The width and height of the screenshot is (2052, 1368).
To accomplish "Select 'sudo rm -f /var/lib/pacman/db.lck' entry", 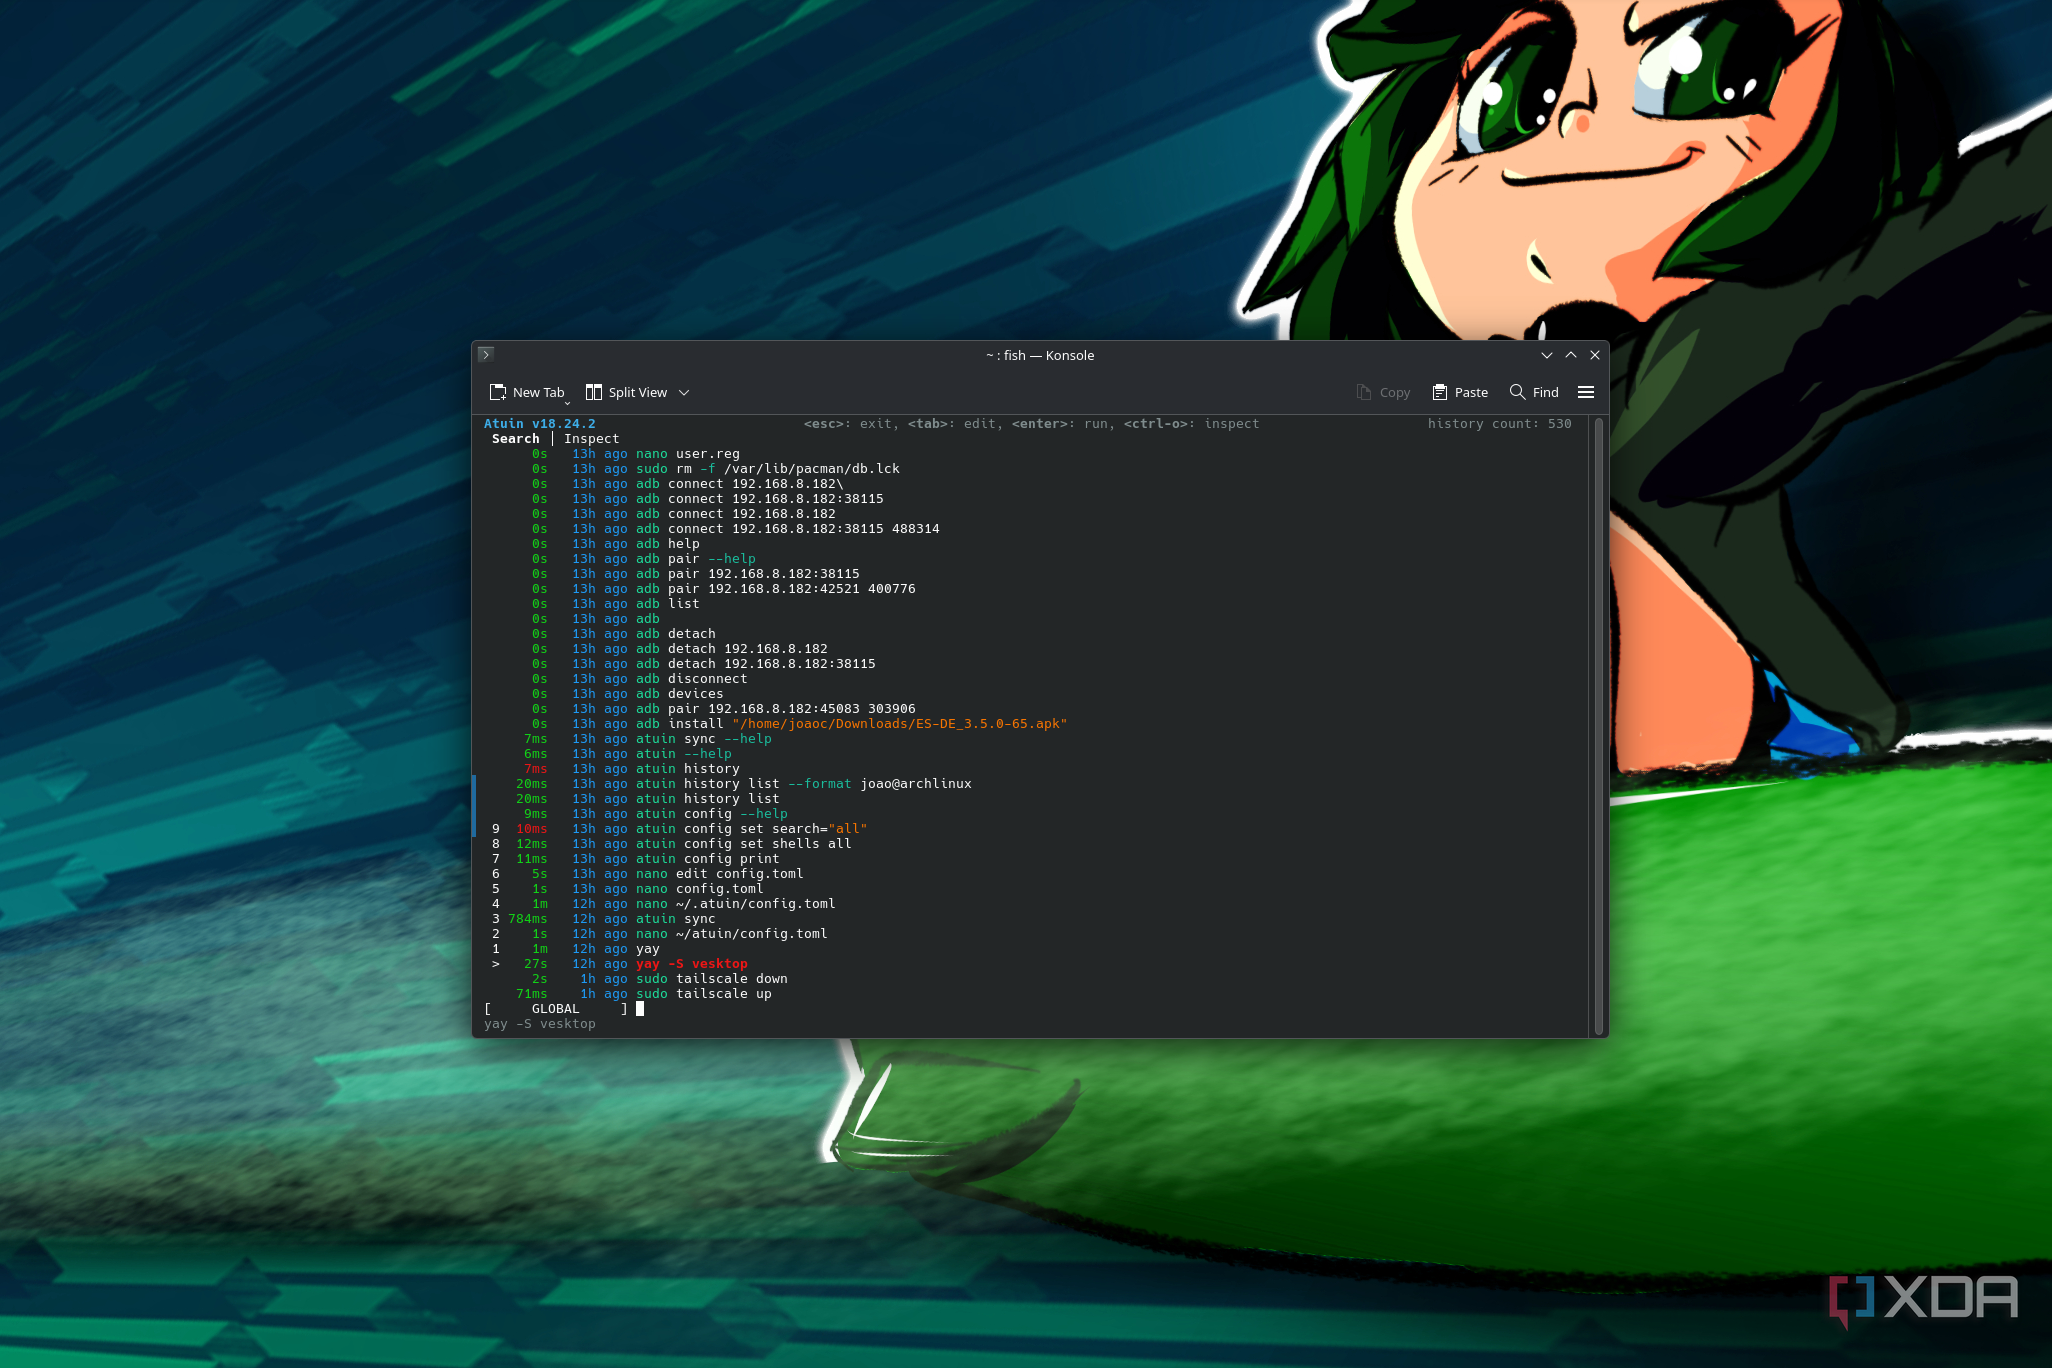I will [767, 469].
